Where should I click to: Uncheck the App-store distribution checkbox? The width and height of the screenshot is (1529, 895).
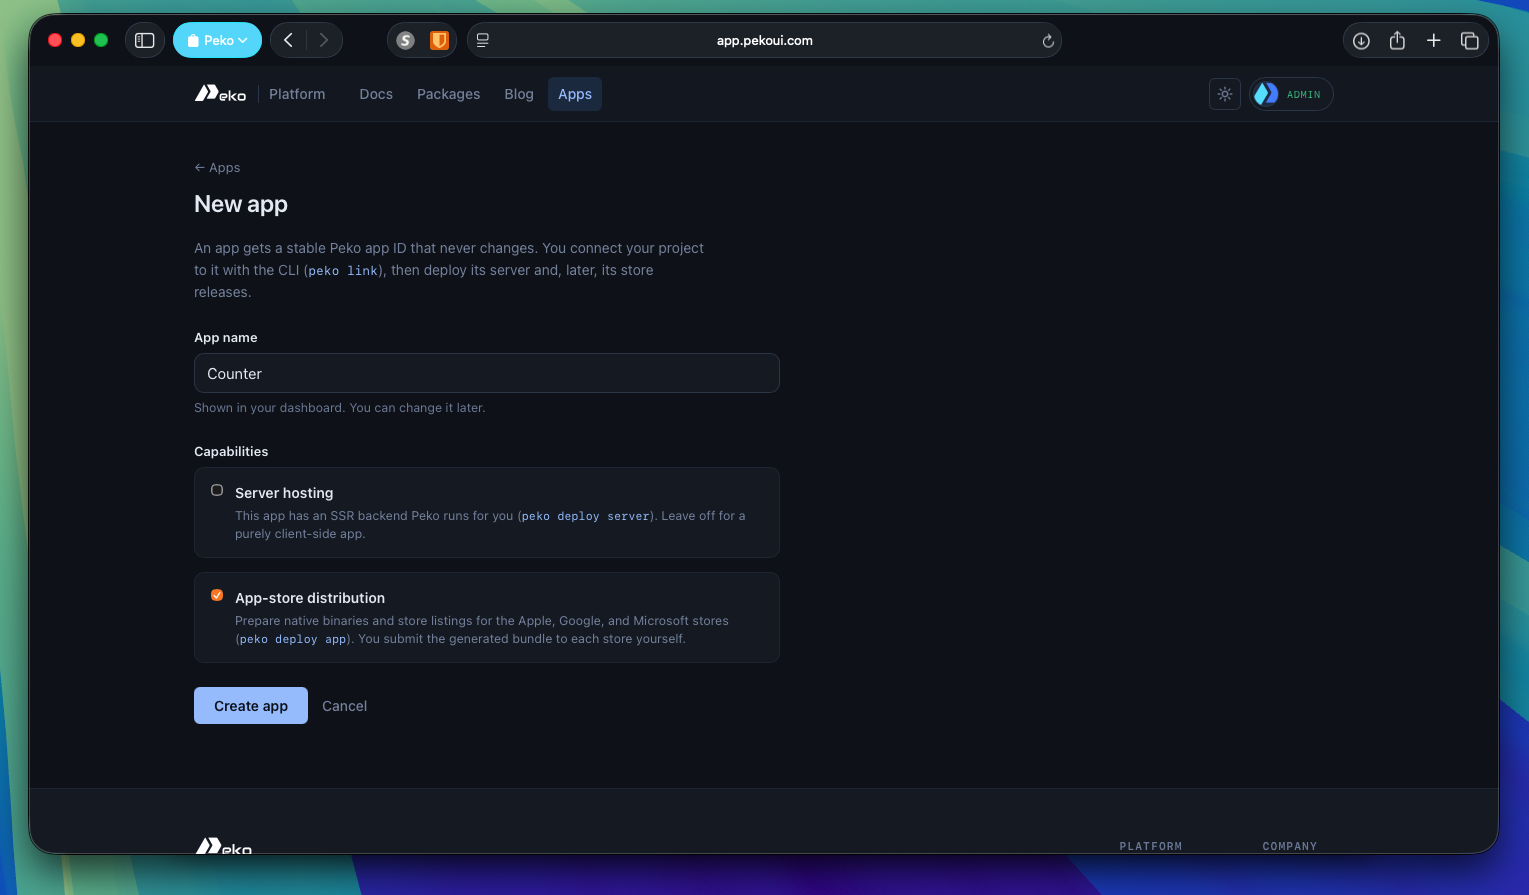pyautogui.click(x=217, y=595)
